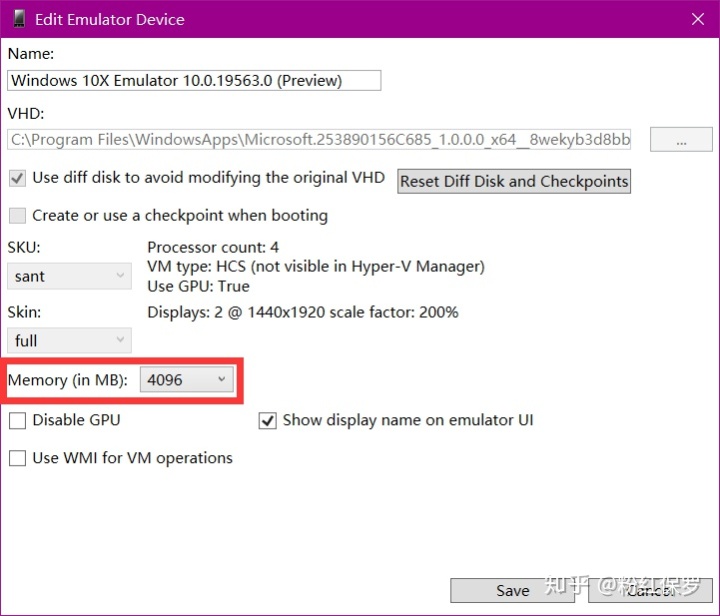The height and width of the screenshot is (616, 720).
Task: Click the "Name:" label
Action: (x=31, y=54)
